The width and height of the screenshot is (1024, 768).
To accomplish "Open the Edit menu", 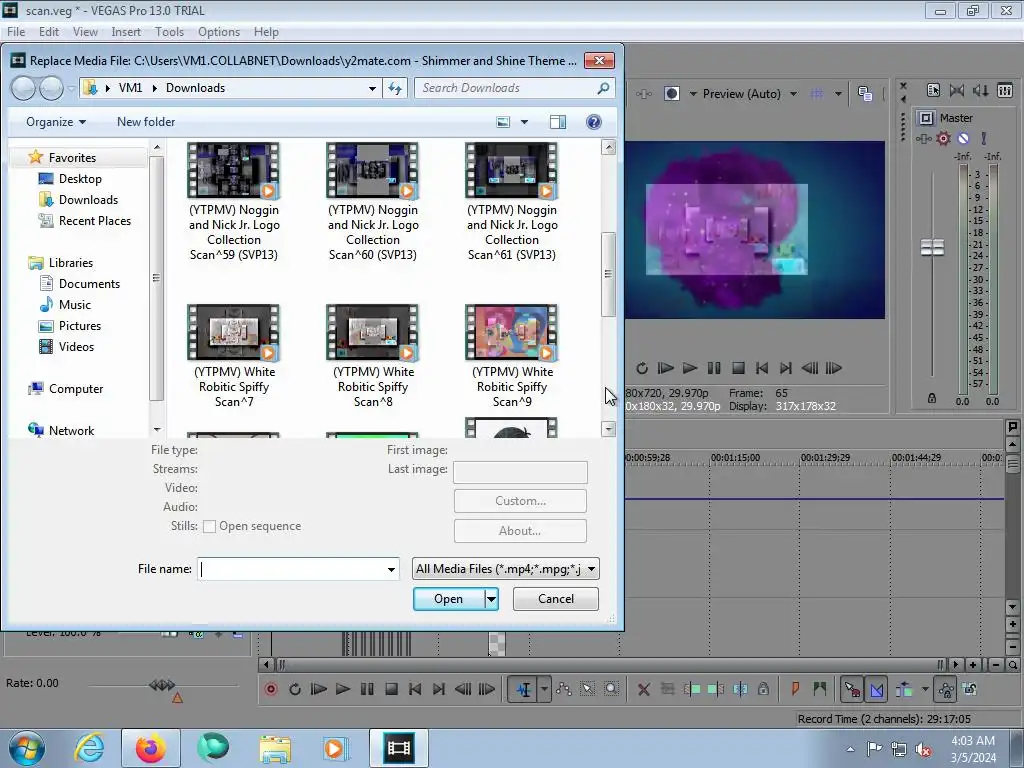I will [48, 32].
